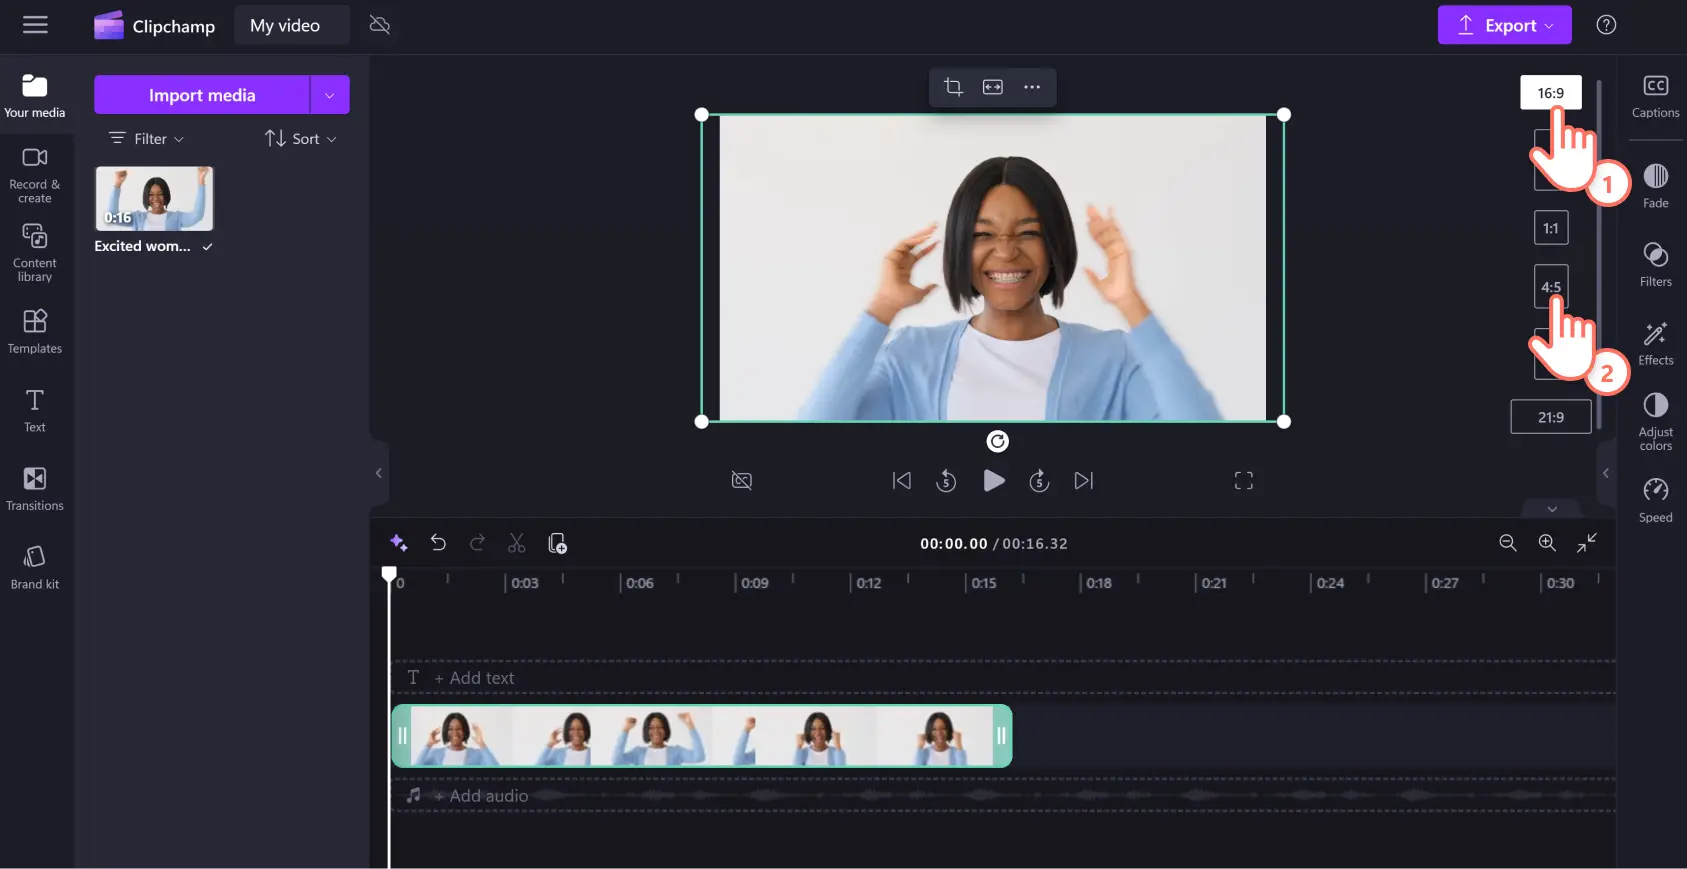Click the duplicate clip icon
This screenshot has width=1687, height=869.
click(x=557, y=543)
